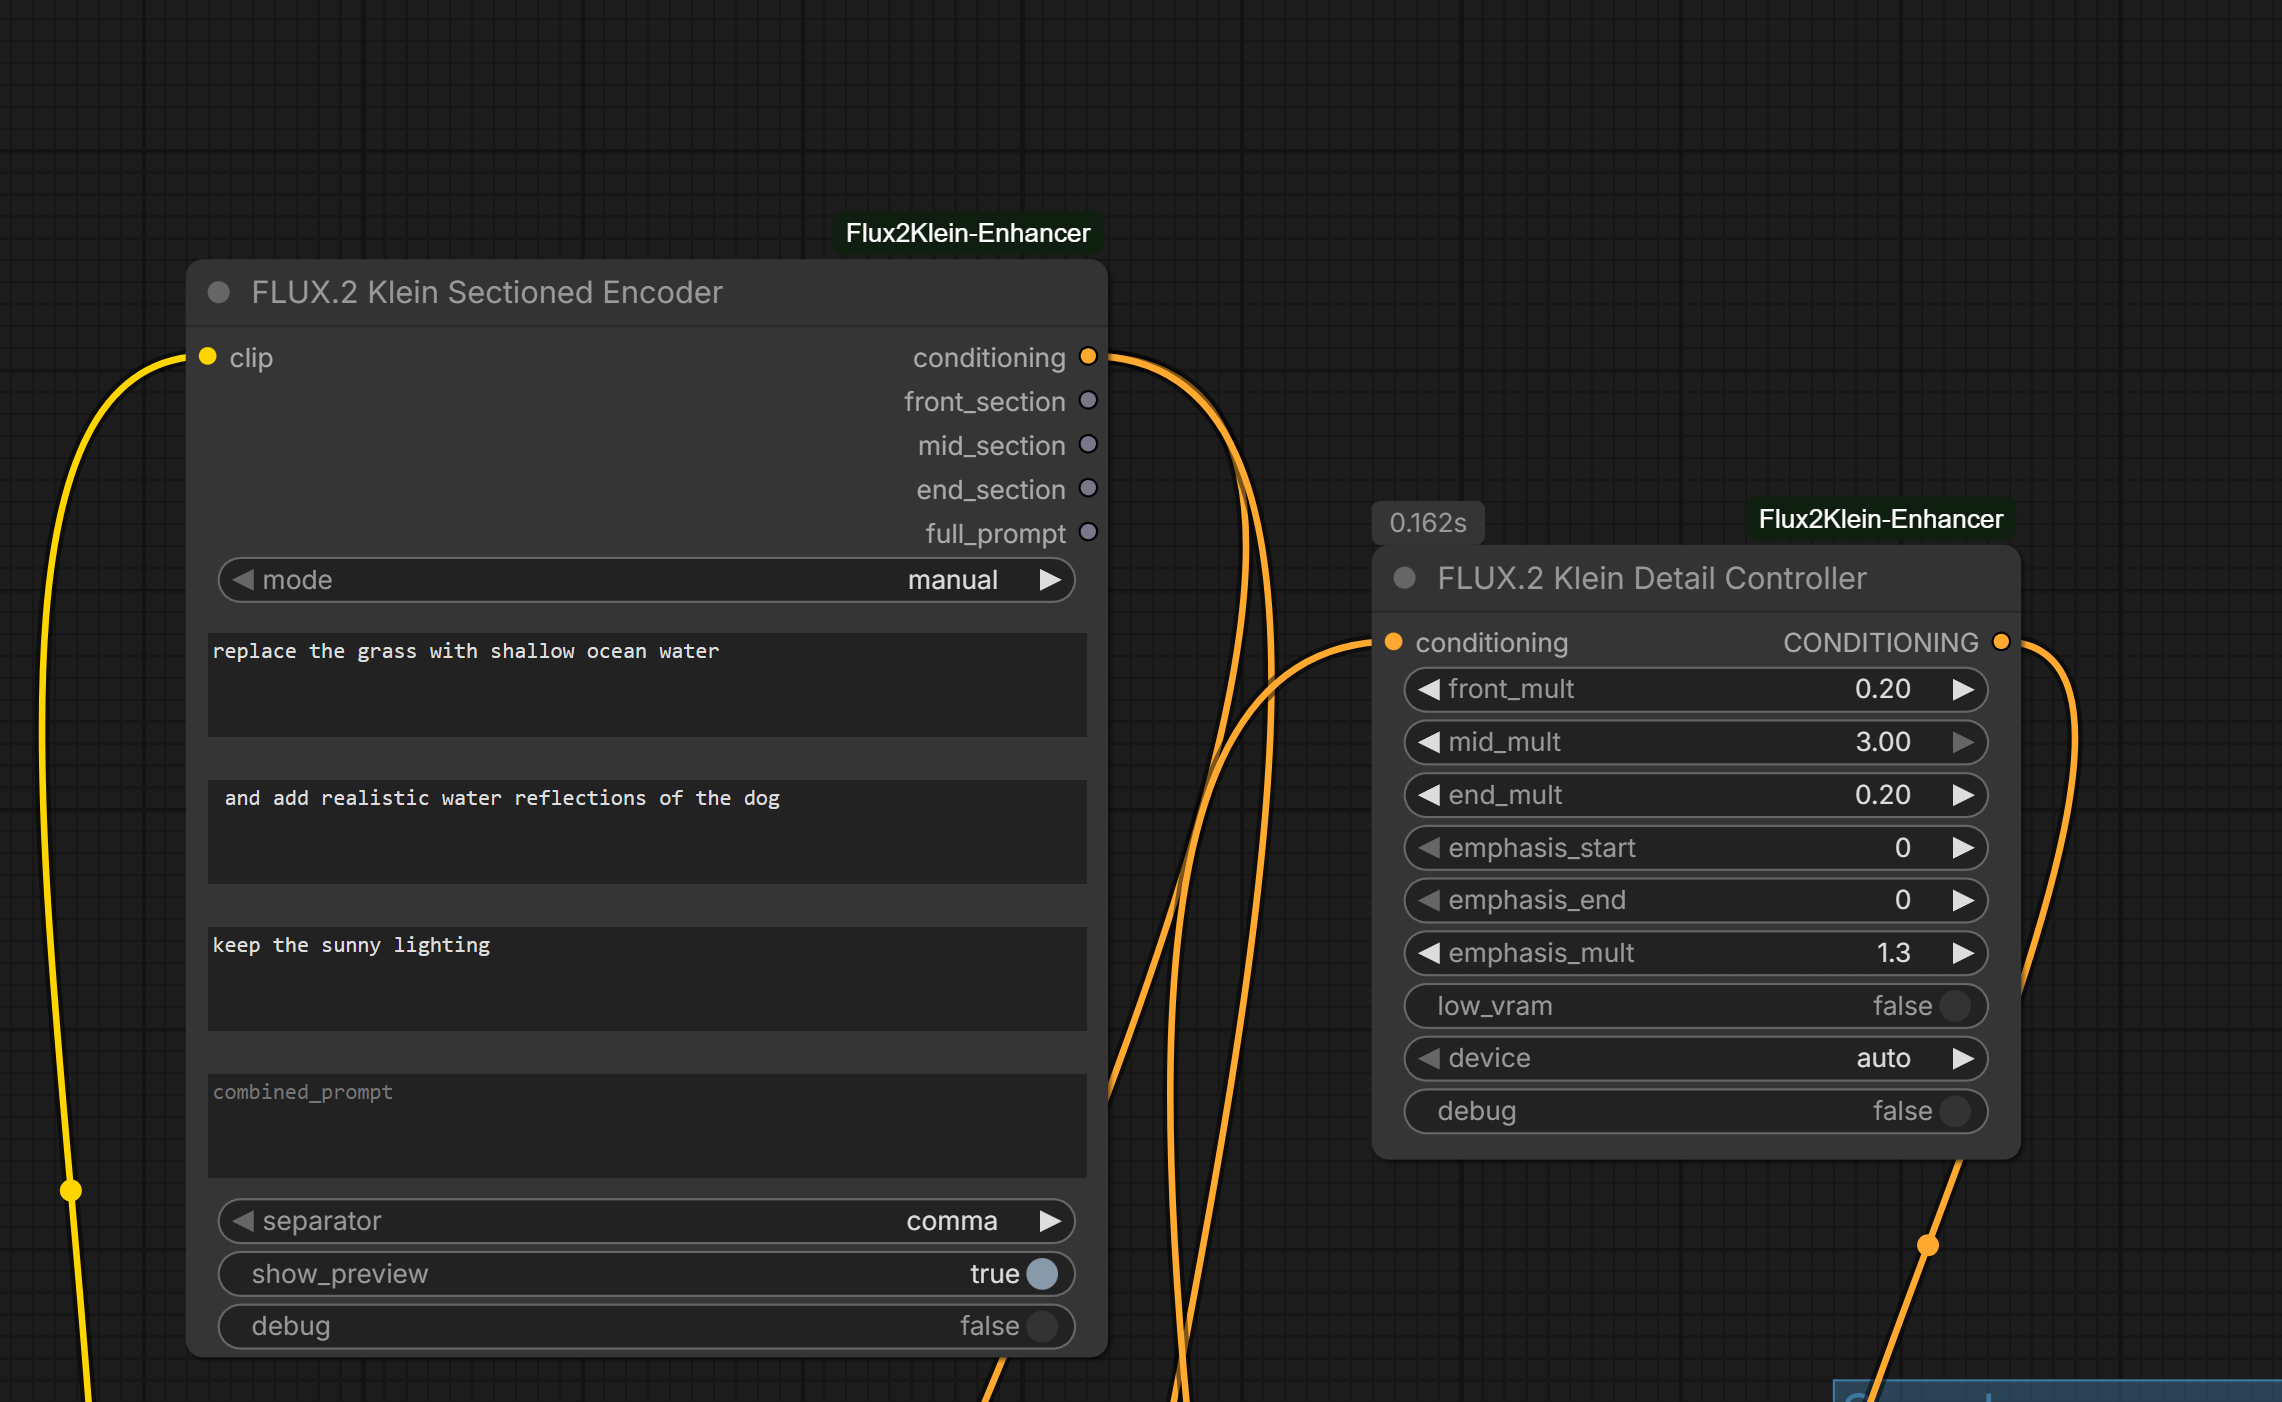The width and height of the screenshot is (2282, 1402).
Task: Enable the low_vram switch
Action: 1955,1006
